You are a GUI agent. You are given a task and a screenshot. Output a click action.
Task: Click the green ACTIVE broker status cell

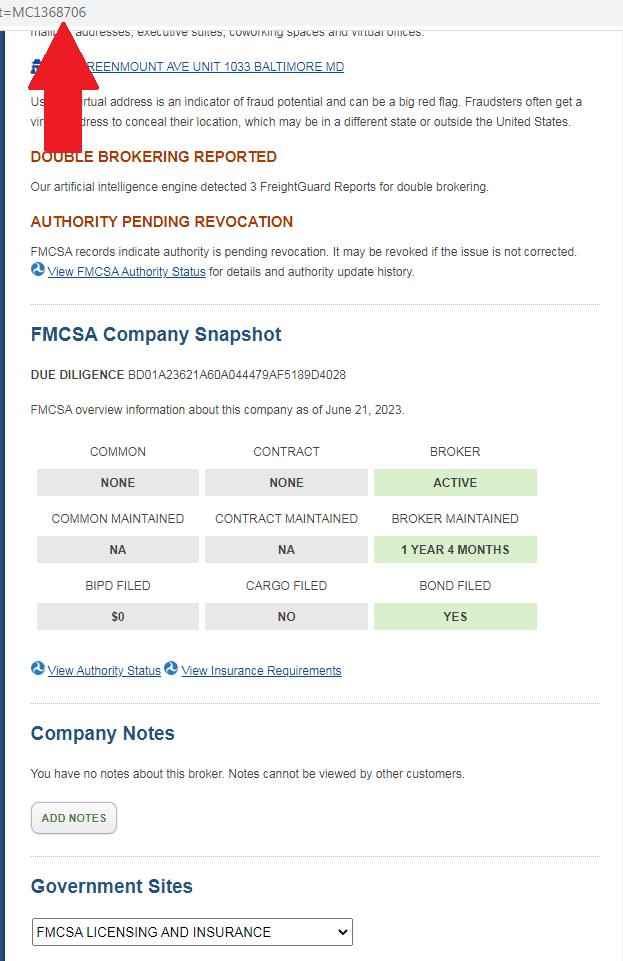pos(455,483)
